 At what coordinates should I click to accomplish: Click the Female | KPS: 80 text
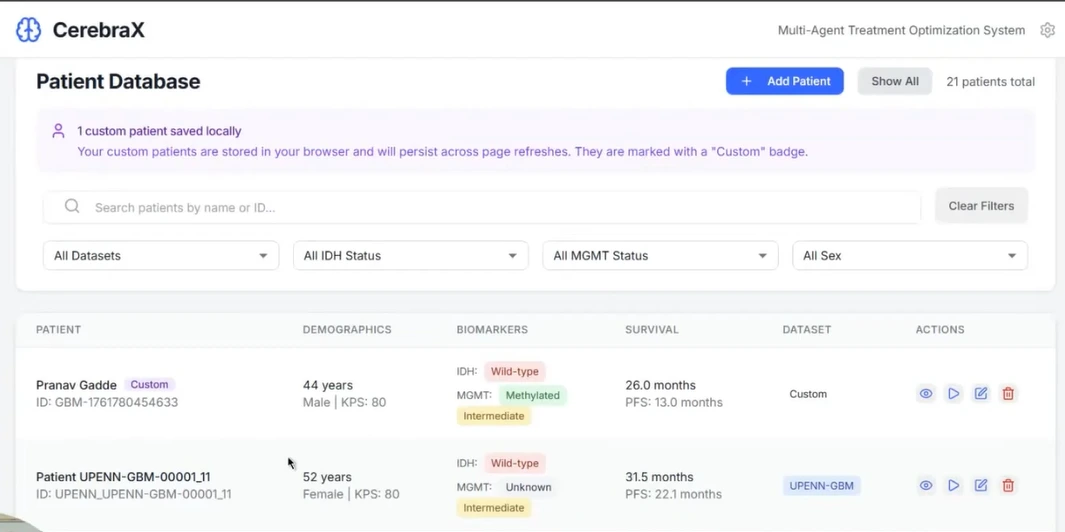pos(351,494)
